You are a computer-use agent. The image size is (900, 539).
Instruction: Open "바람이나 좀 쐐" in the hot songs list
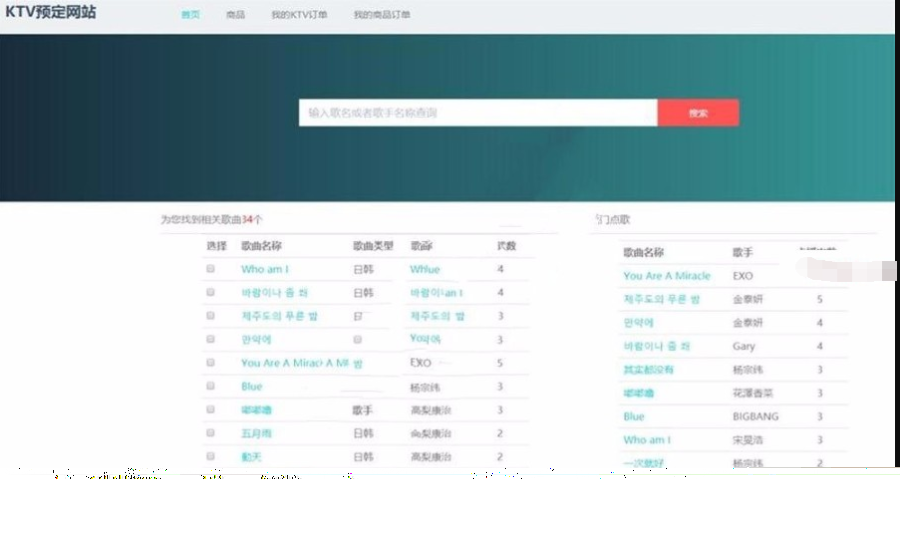[x=657, y=346]
